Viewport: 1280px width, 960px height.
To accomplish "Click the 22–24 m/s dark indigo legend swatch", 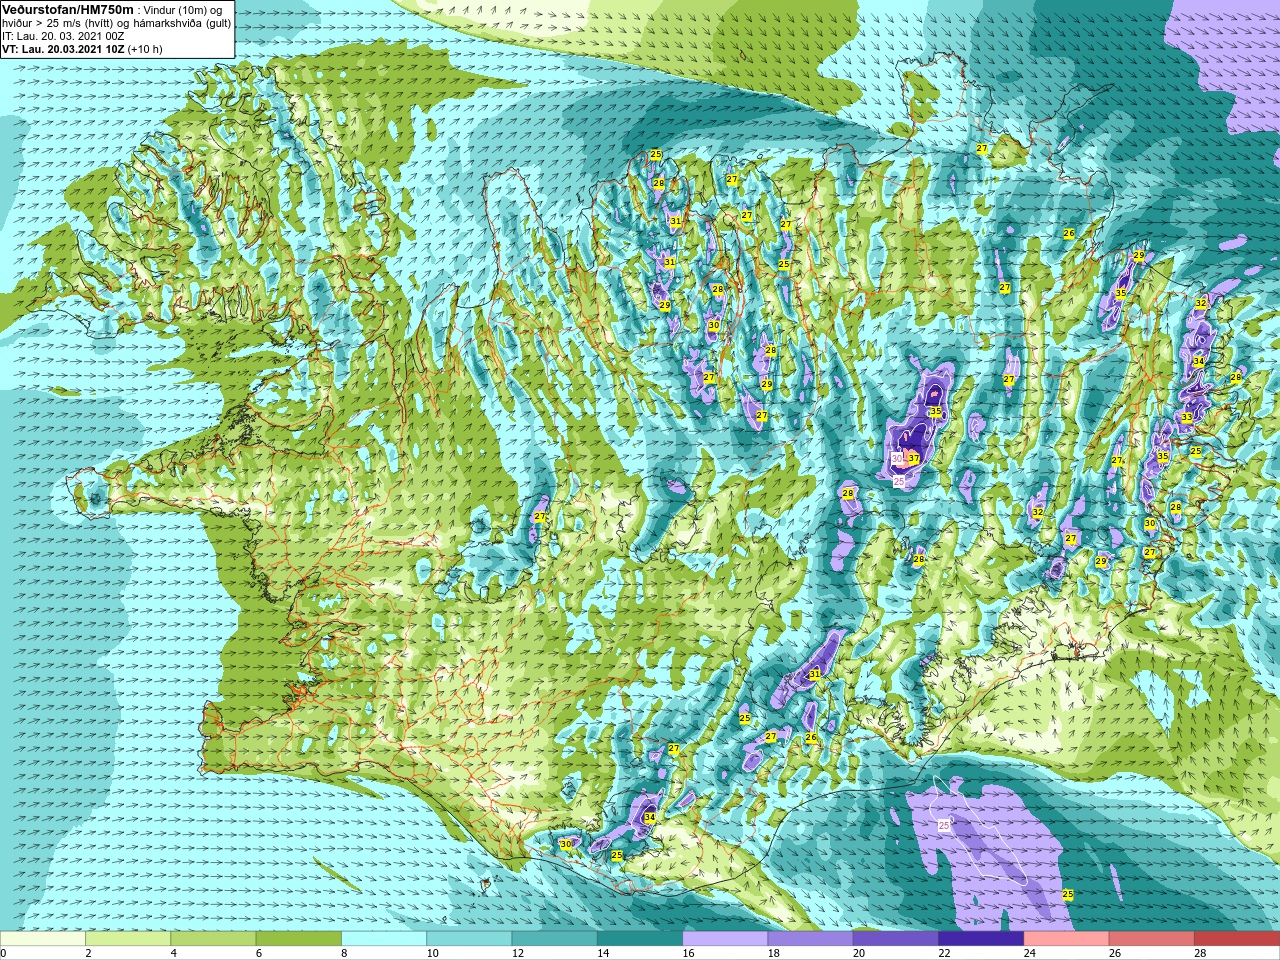I will 981,939.
